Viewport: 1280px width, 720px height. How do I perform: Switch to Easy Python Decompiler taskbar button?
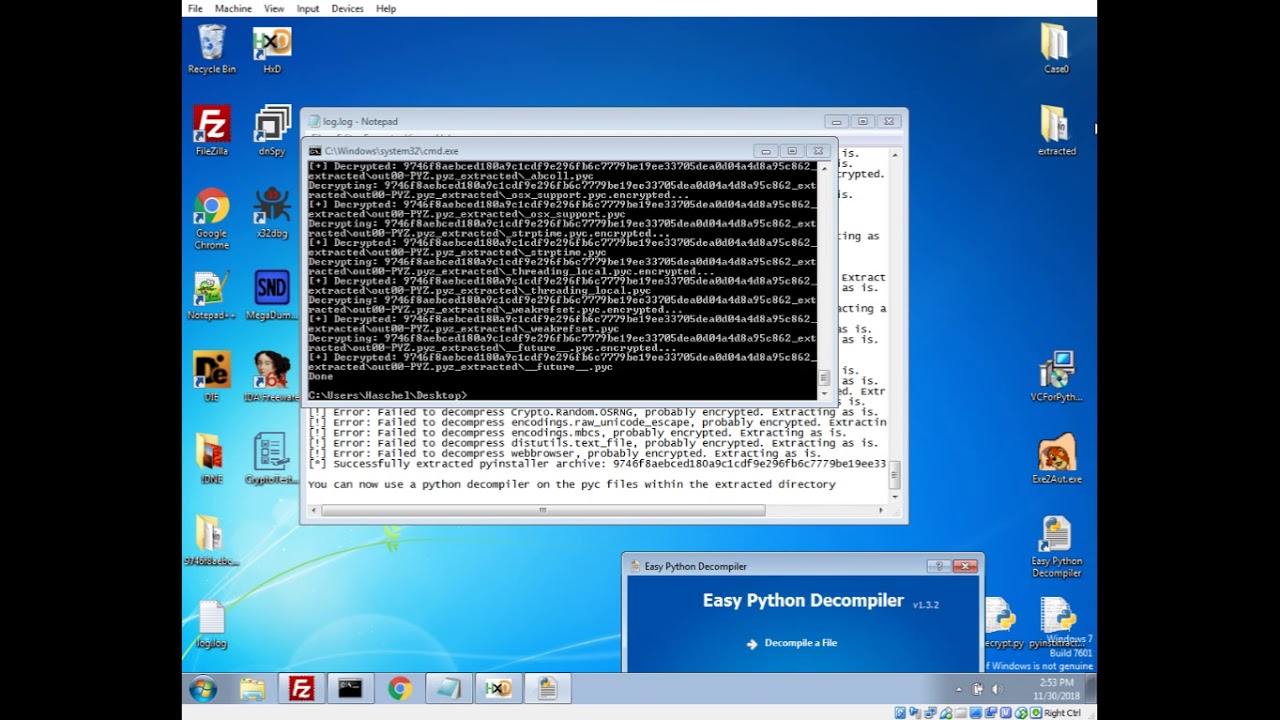tap(547, 689)
